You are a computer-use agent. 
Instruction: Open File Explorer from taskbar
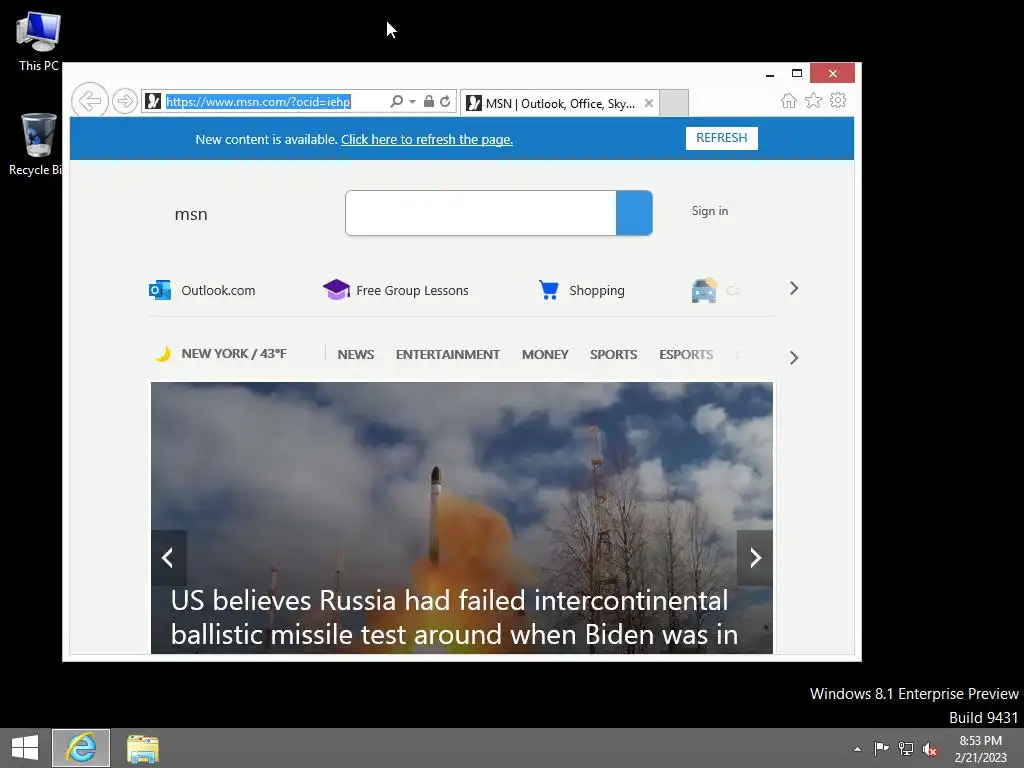pos(142,748)
